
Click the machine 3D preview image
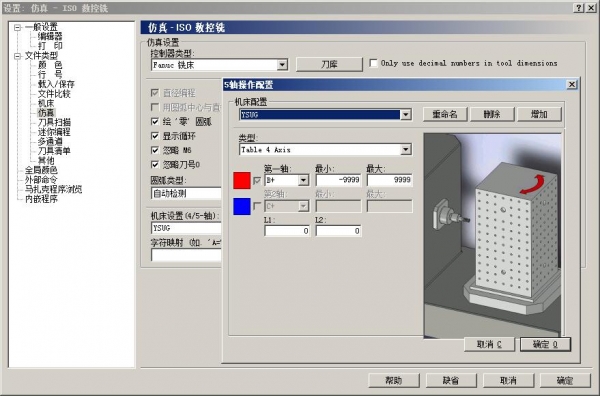492,235
